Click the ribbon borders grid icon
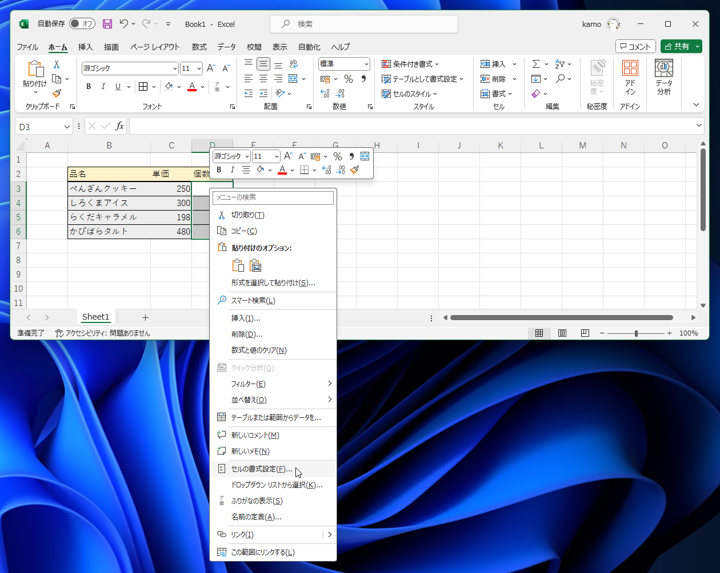Image resolution: width=720 pixels, height=573 pixels. click(x=143, y=86)
